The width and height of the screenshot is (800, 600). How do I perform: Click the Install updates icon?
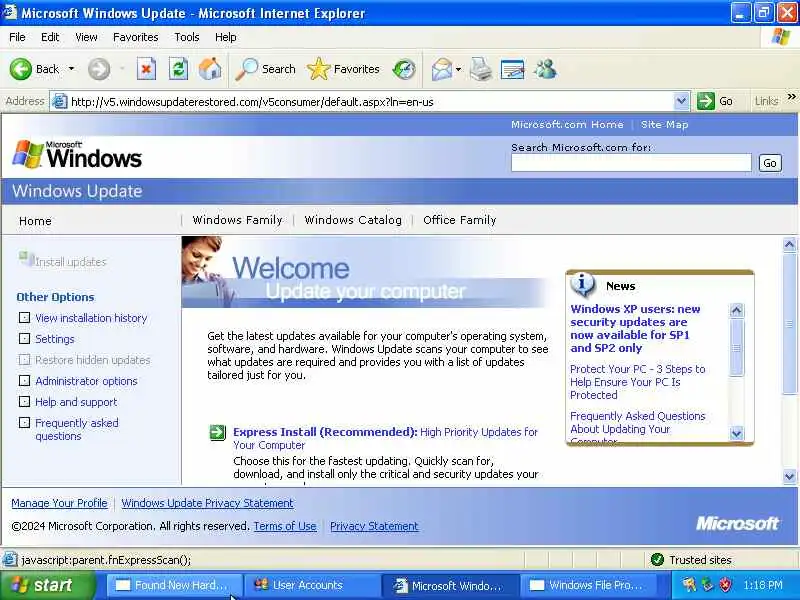(26, 259)
